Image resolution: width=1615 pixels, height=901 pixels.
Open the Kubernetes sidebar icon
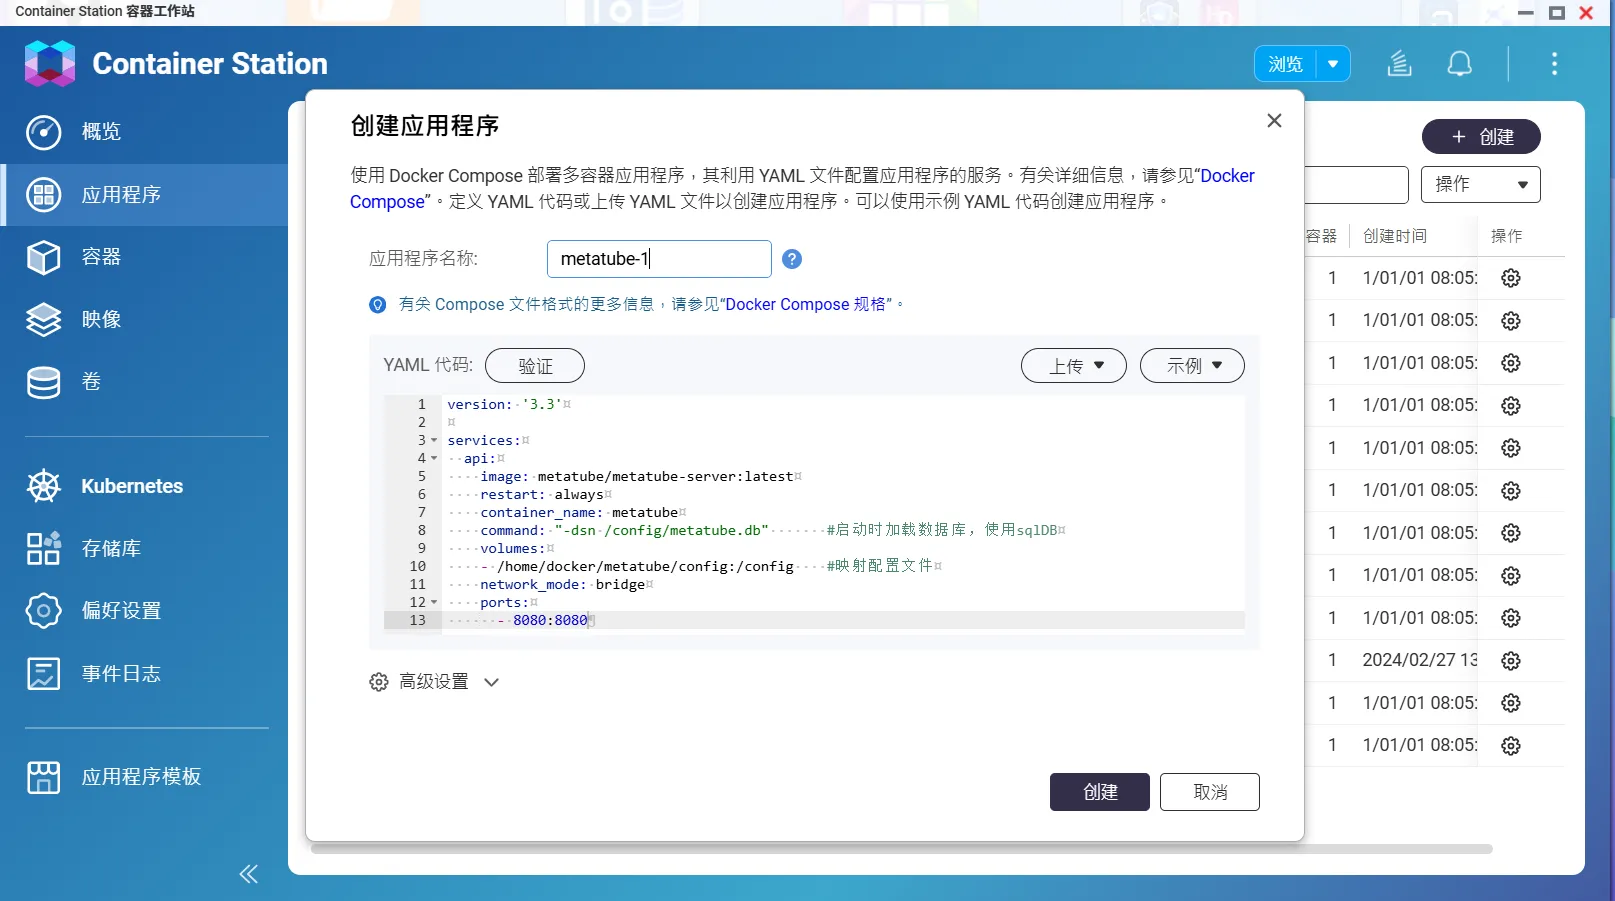click(43, 486)
